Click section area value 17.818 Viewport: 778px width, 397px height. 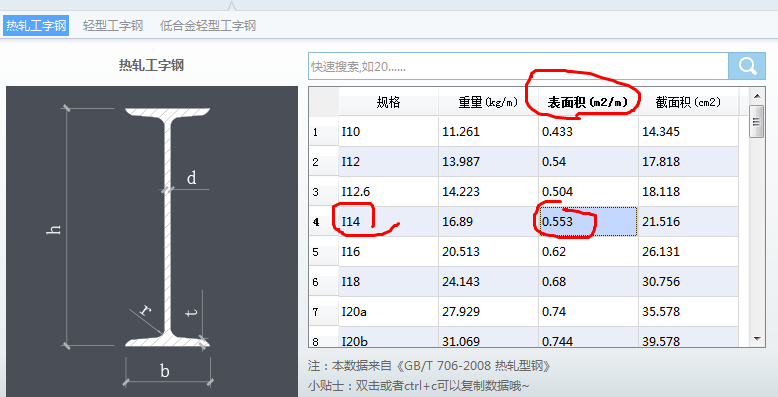[688, 162]
